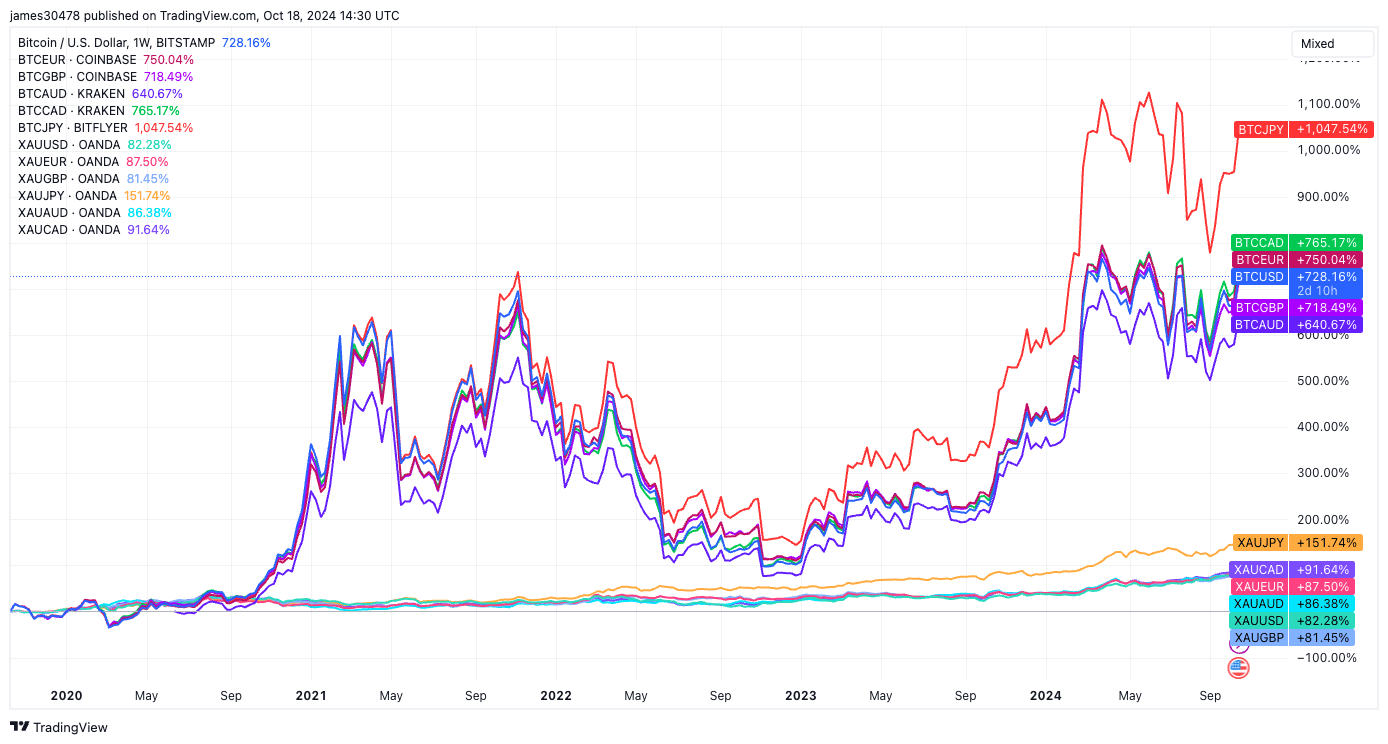Click the 2024 label on time axis
Viewport: 1388px width, 744px height.
[x=1046, y=696]
